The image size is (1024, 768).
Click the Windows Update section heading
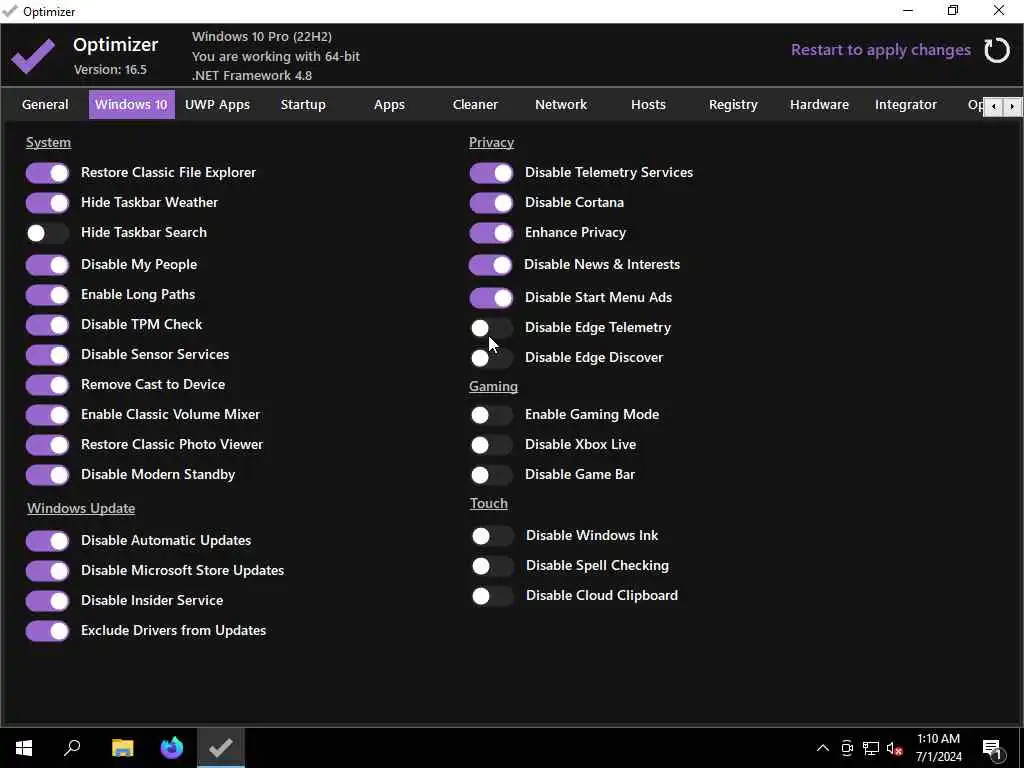(81, 508)
